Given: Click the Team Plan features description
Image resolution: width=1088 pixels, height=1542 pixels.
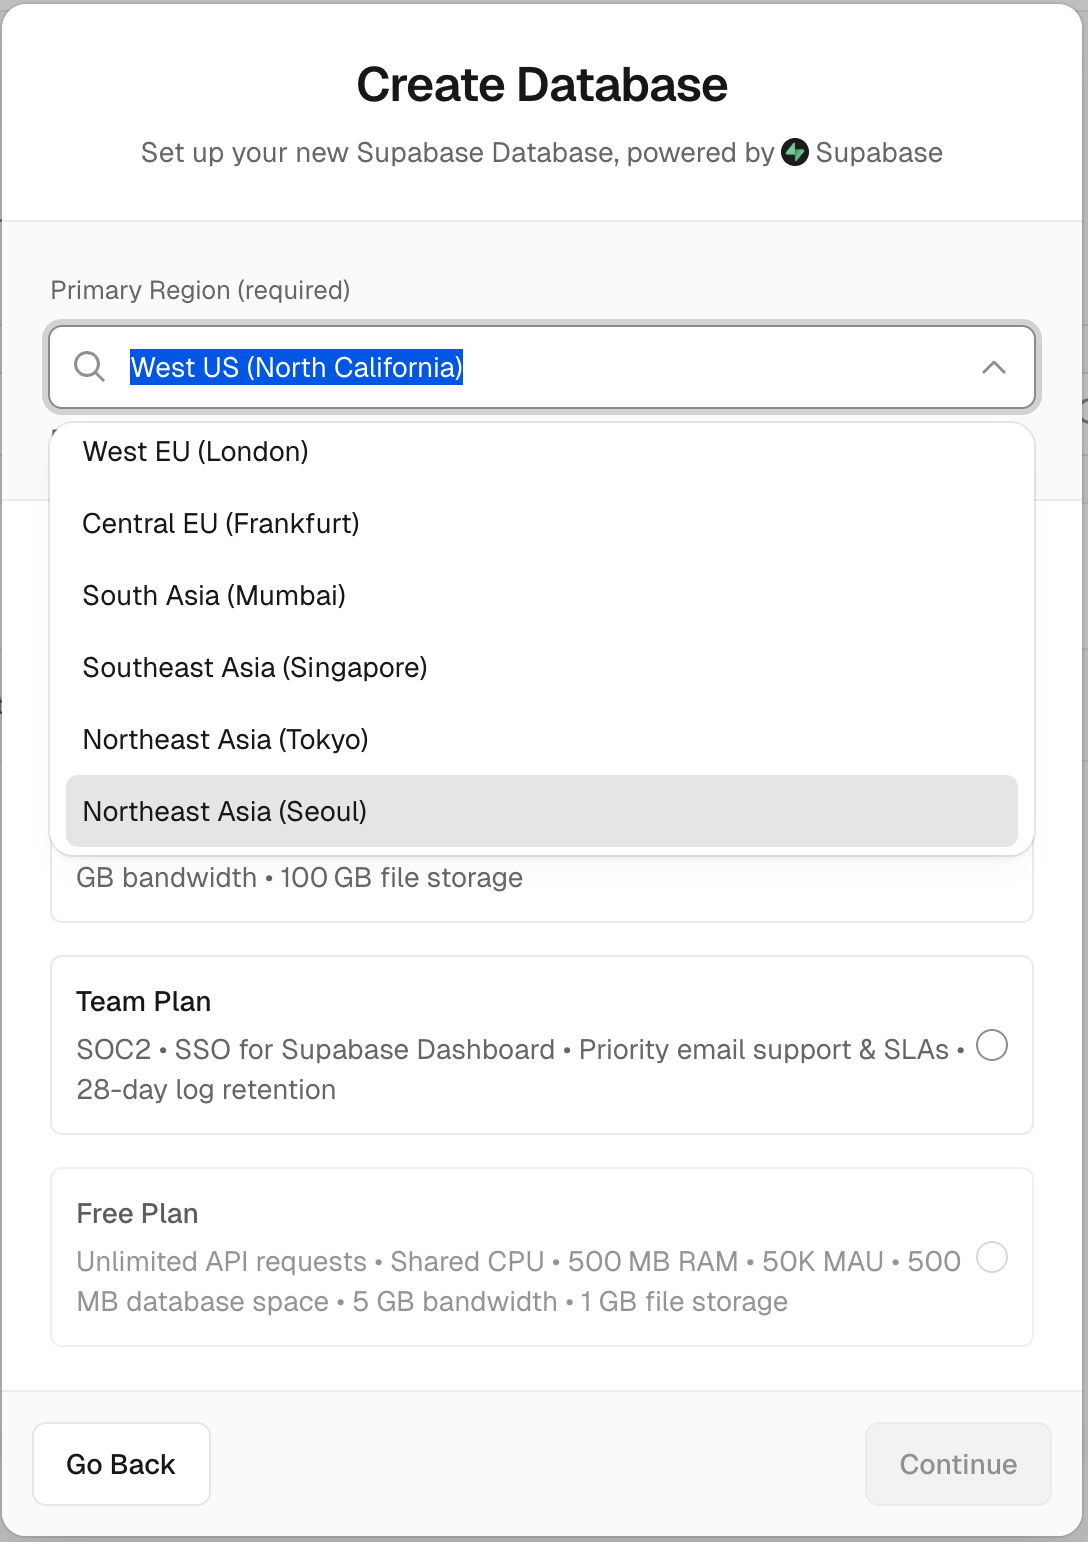Looking at the screenshot, I should click(520, 1069).
